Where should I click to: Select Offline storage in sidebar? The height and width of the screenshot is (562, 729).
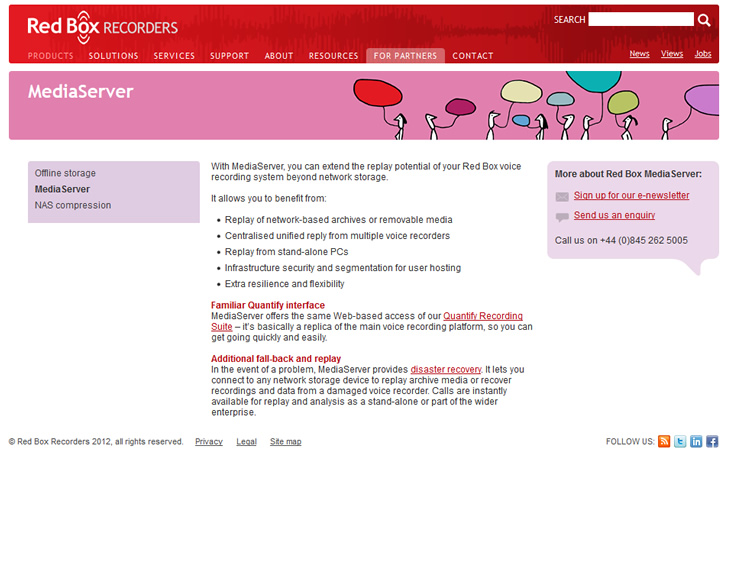(x=65, y=173)
